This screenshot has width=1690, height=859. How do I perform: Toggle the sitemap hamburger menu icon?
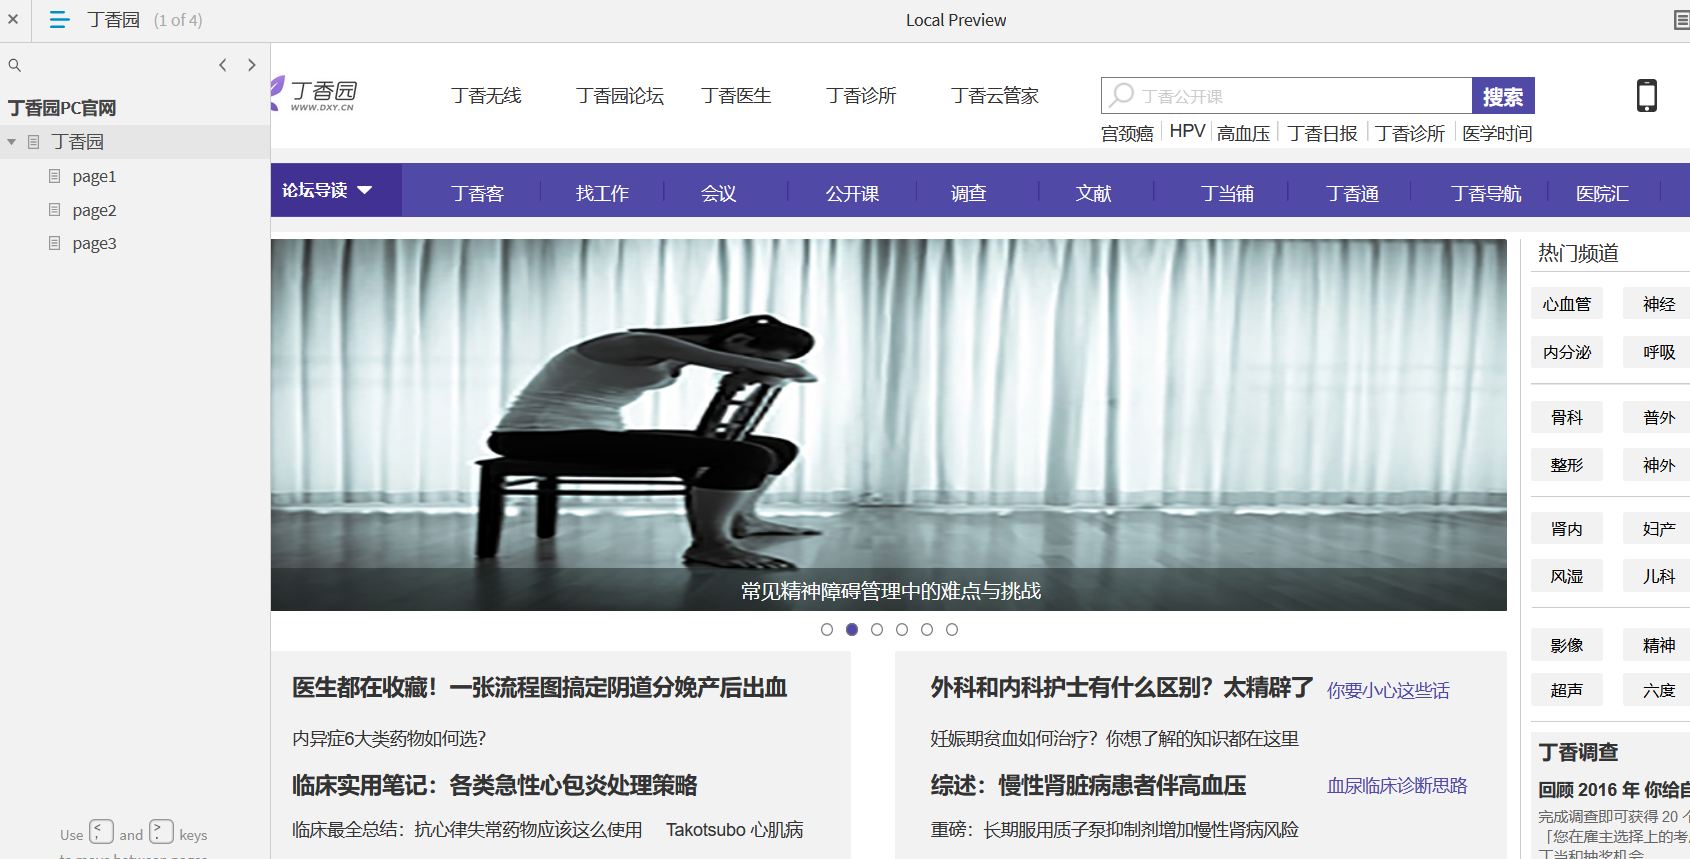pyautogui.click(x=59, y=19)
